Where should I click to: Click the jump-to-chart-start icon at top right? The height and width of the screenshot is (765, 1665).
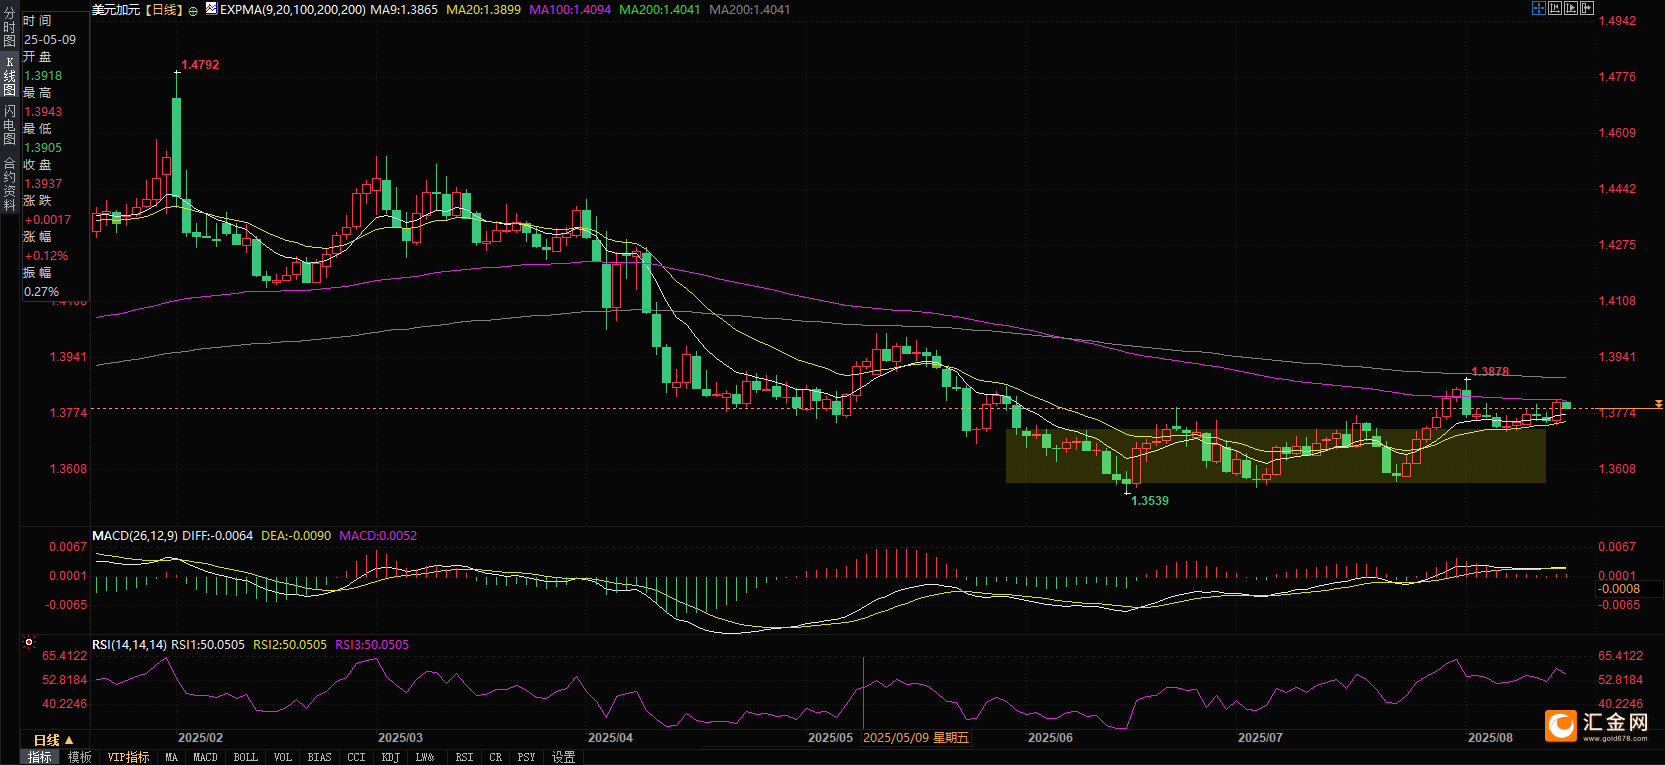point(1555,8)
